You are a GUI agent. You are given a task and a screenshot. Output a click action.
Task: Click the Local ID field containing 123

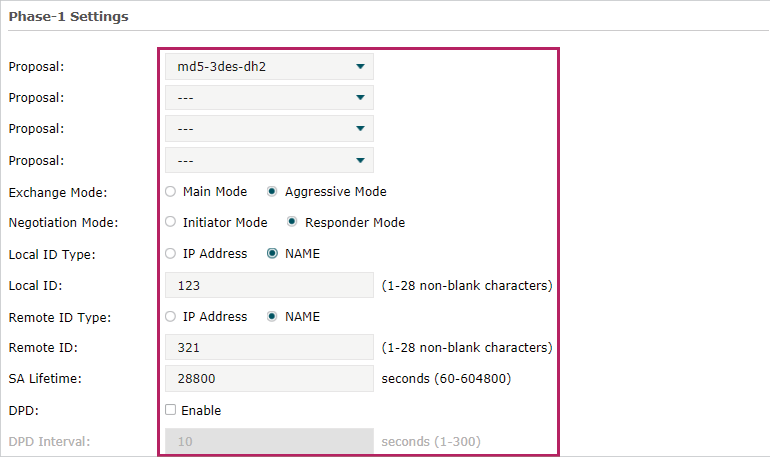(269, 285)
